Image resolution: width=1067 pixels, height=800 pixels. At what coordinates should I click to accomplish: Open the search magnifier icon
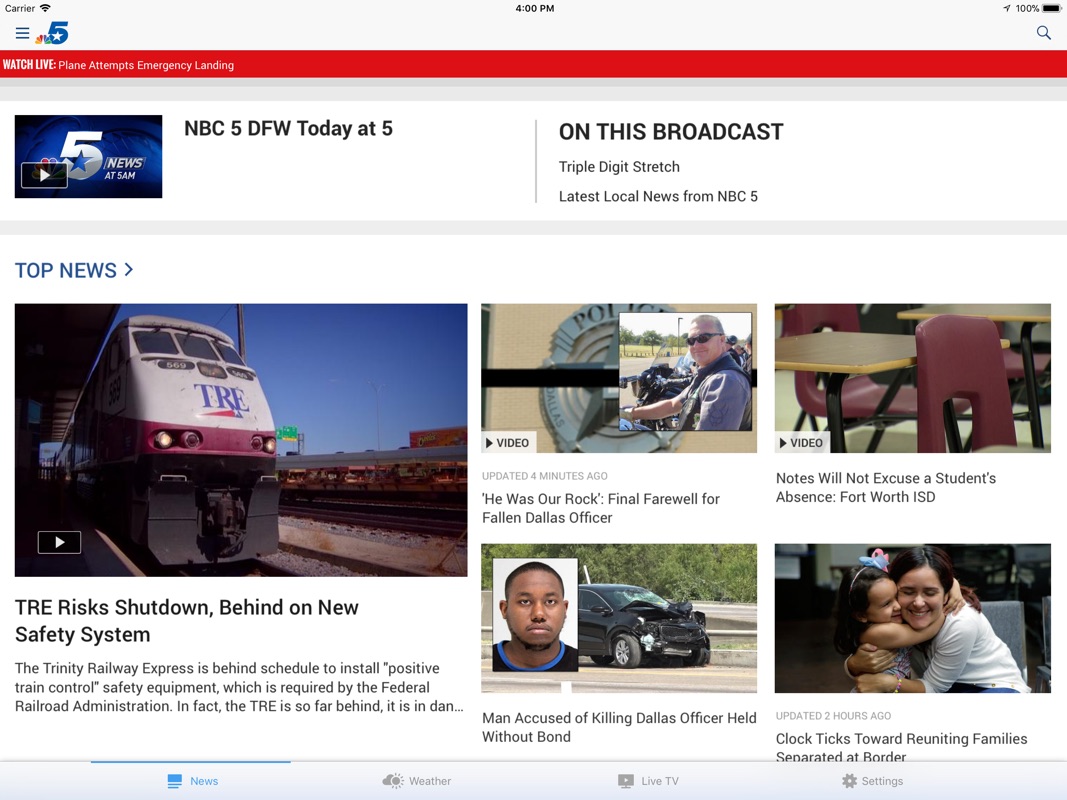click(1043, 33)
